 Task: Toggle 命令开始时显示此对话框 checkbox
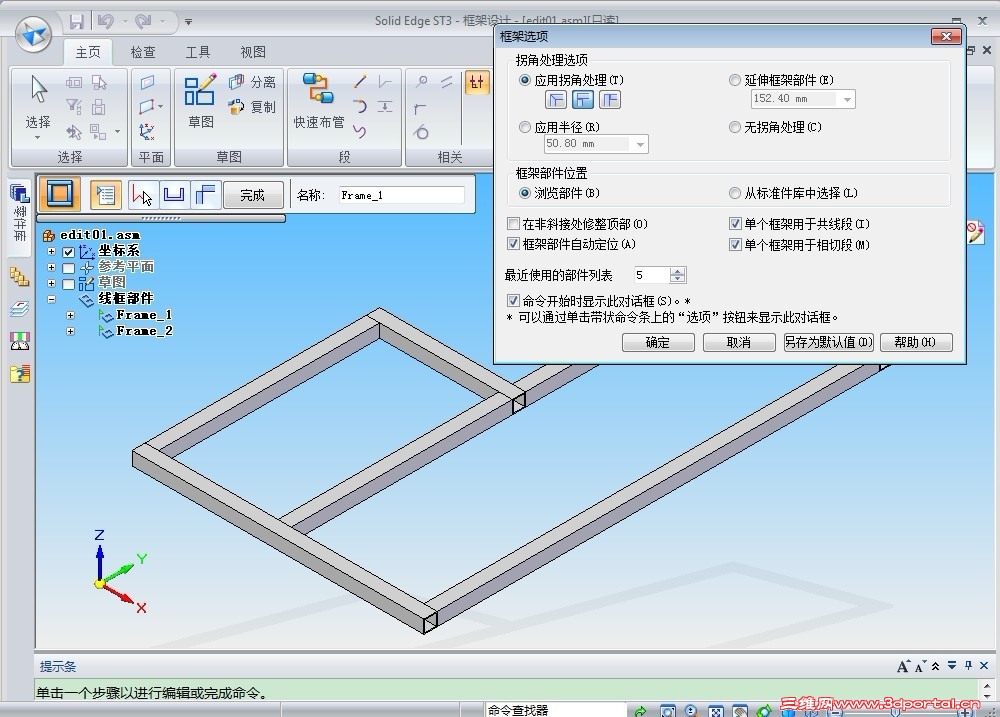(x=513, y=300)
